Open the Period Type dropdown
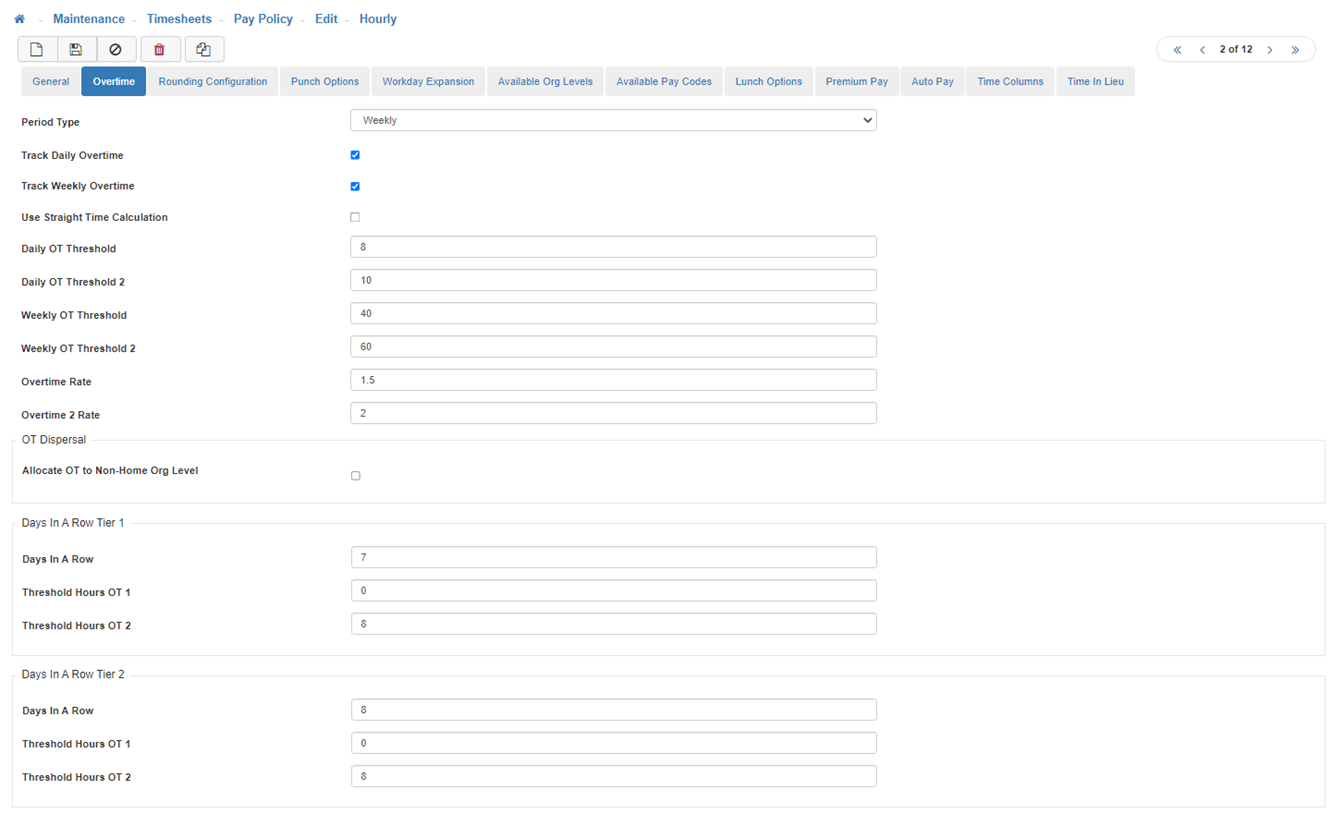This screenshot has width=1330, height=814. (x=613, y=120)
